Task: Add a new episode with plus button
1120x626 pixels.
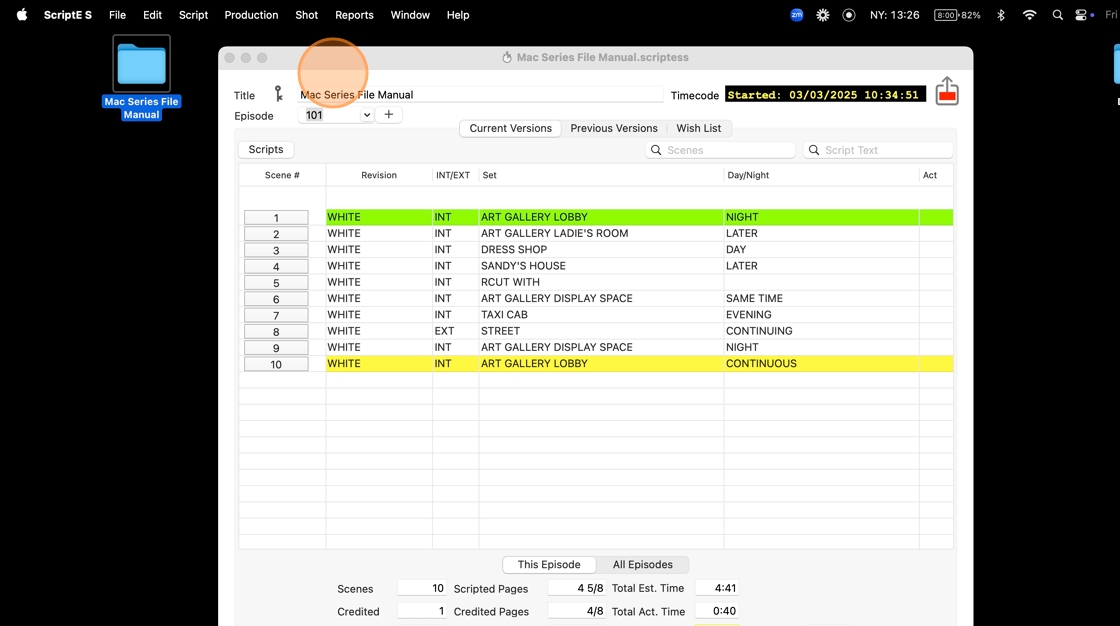Action: [x=389, y=114]
